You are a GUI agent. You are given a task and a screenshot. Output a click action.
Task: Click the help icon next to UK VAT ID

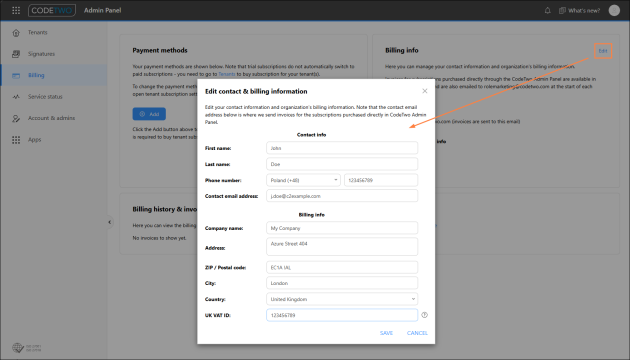click(x=424, y=315)
